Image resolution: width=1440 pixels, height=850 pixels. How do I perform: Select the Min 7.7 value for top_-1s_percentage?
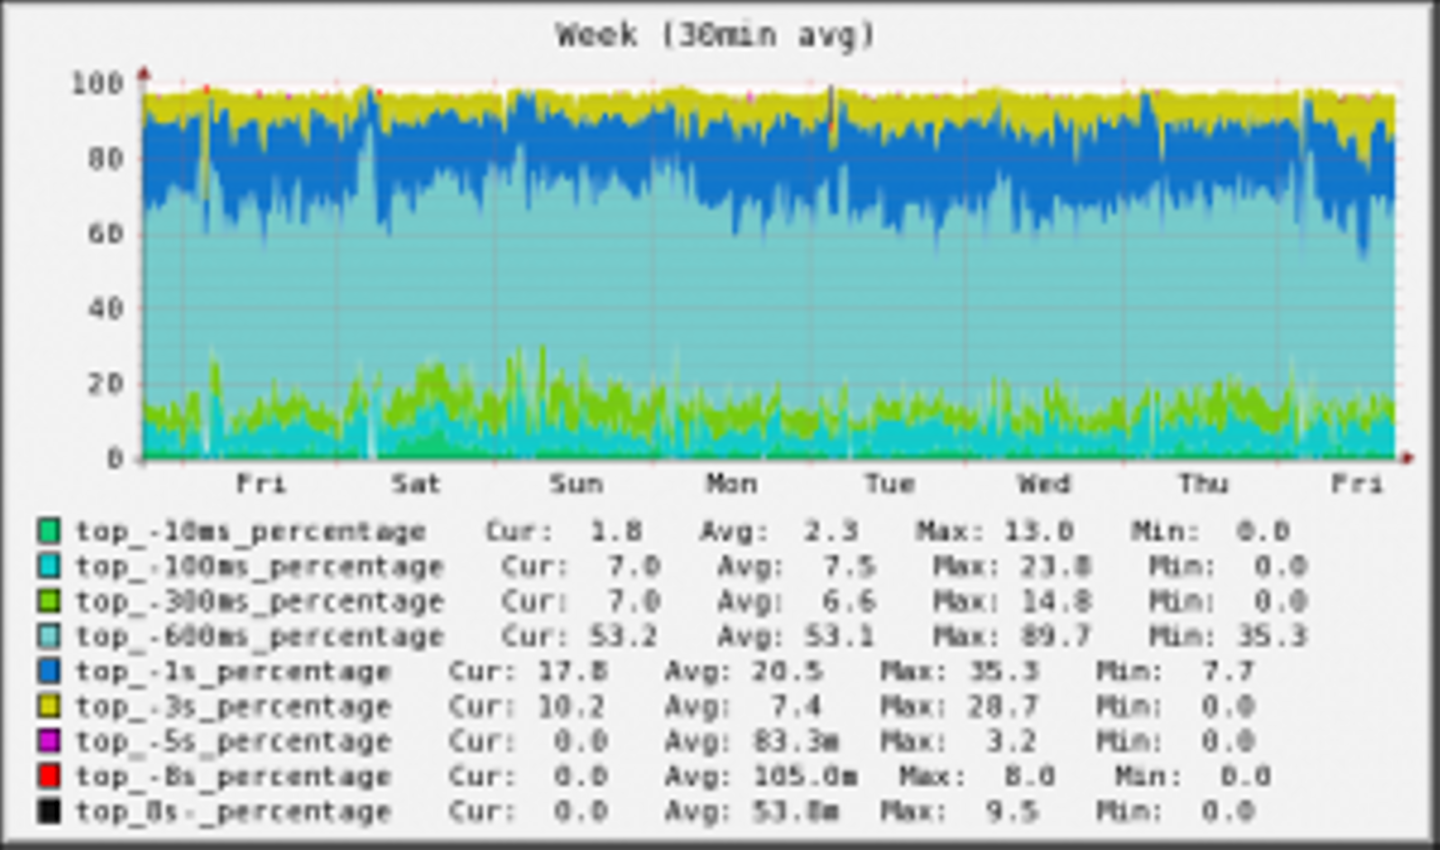[1228, 671]
